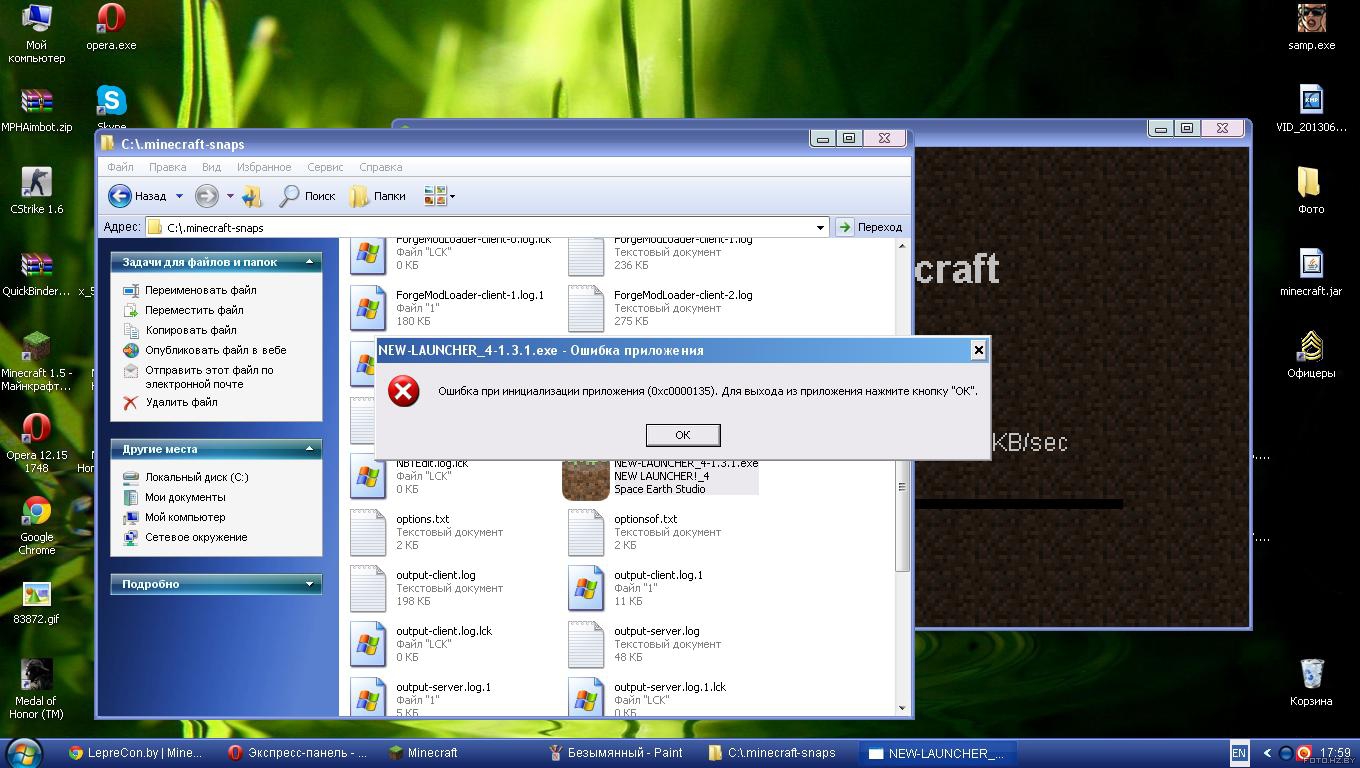Open Сетевое окружение link
The width and height of the screenshot is (1360, 768).
[196, 537]
